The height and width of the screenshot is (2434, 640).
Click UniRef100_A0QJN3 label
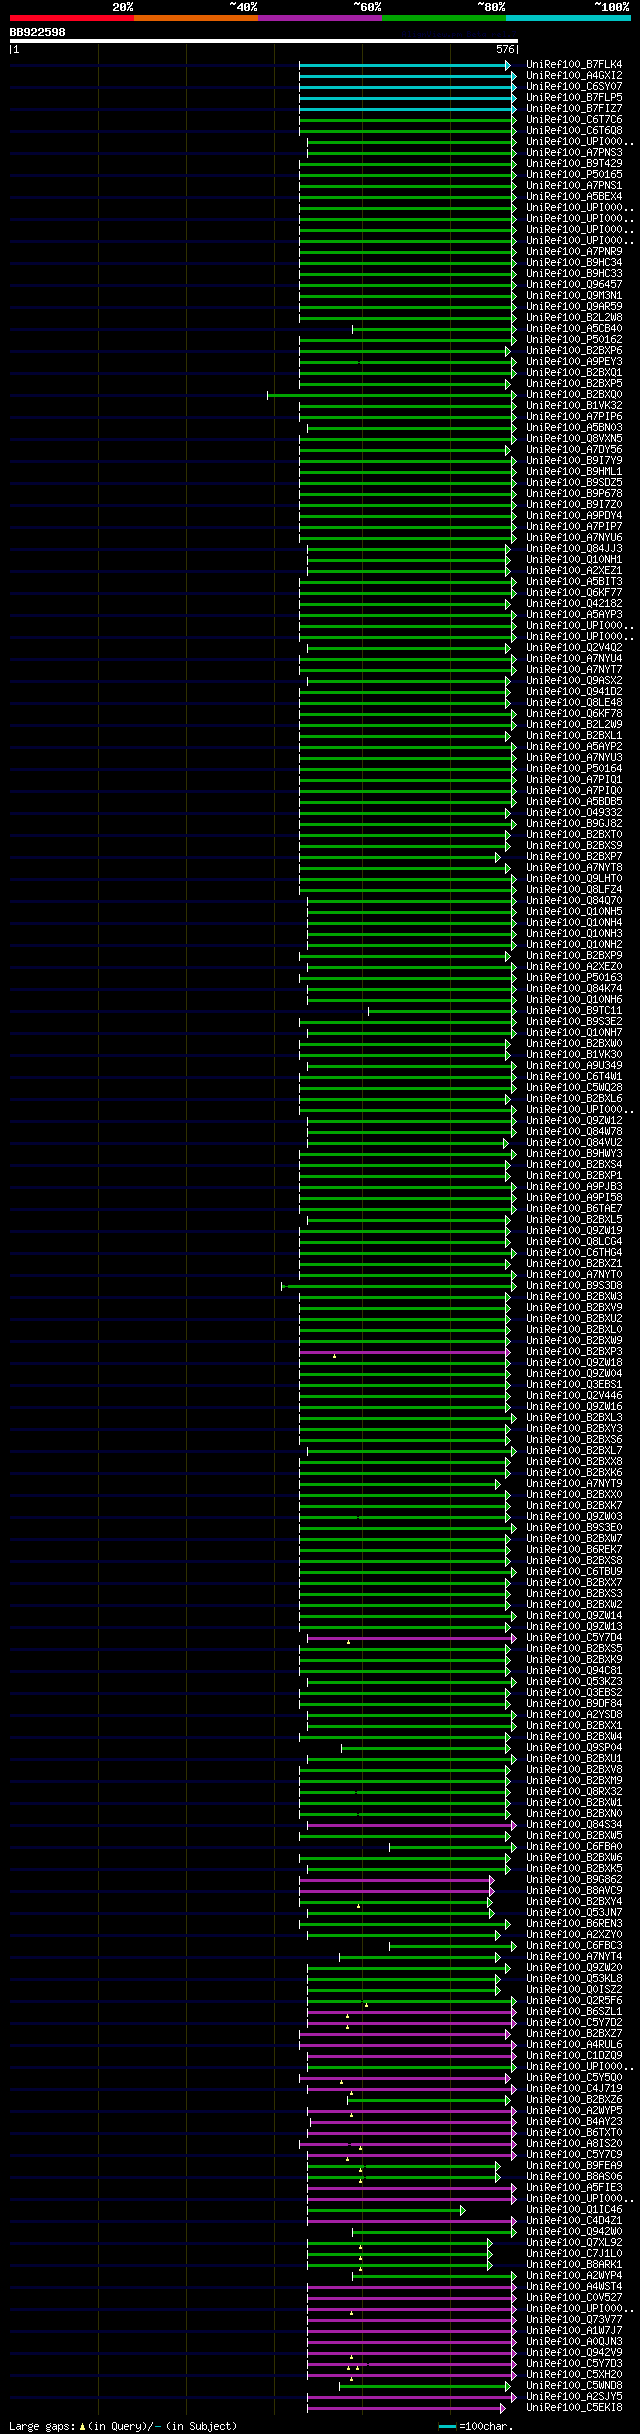click(574, 2342)
